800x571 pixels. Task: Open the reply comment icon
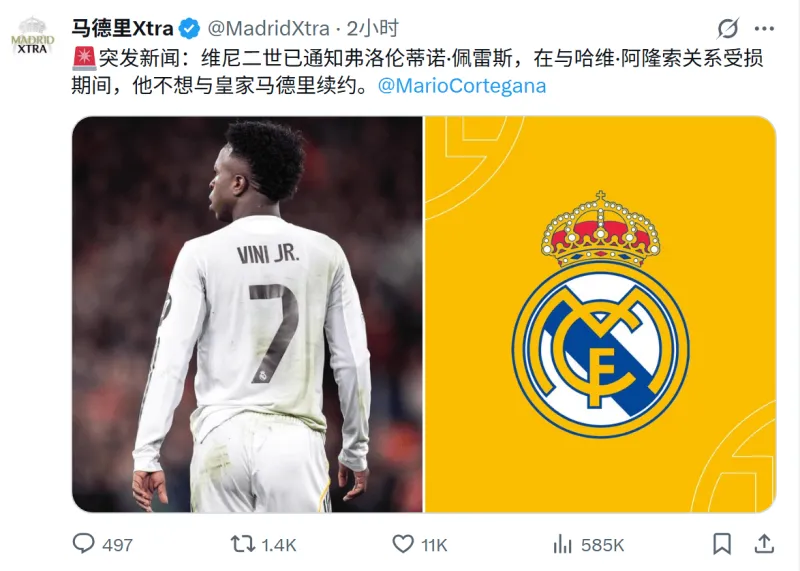pyautogui.click(x=84, y=544)
